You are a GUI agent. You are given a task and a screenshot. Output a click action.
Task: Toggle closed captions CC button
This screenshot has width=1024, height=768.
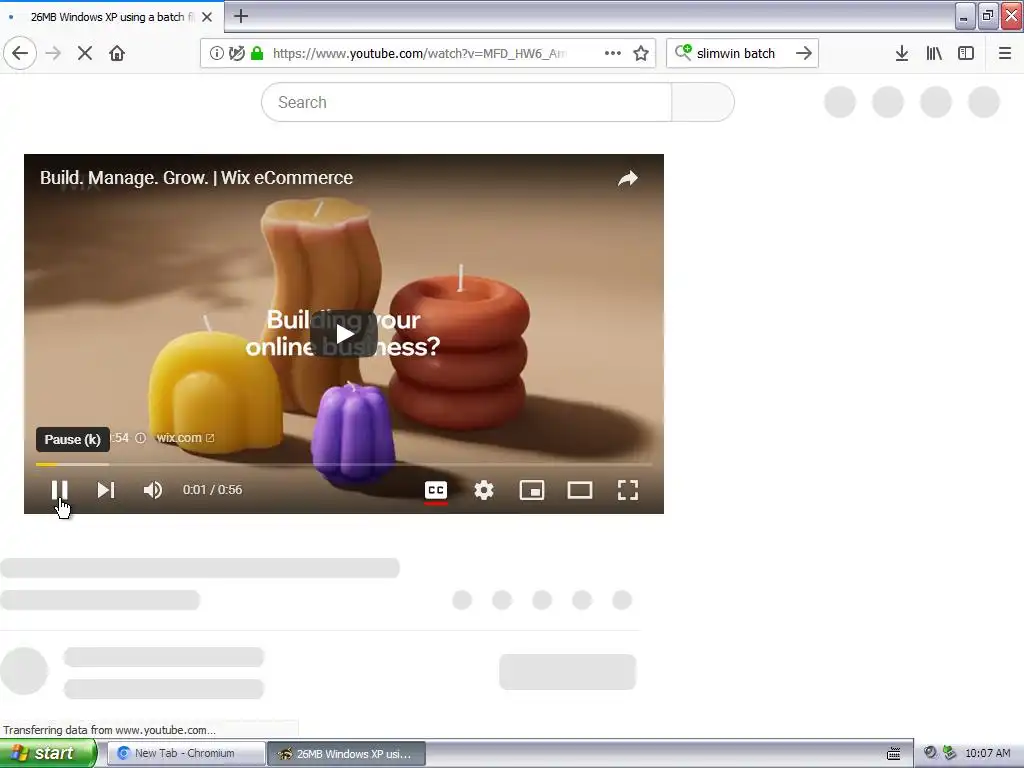436,490
